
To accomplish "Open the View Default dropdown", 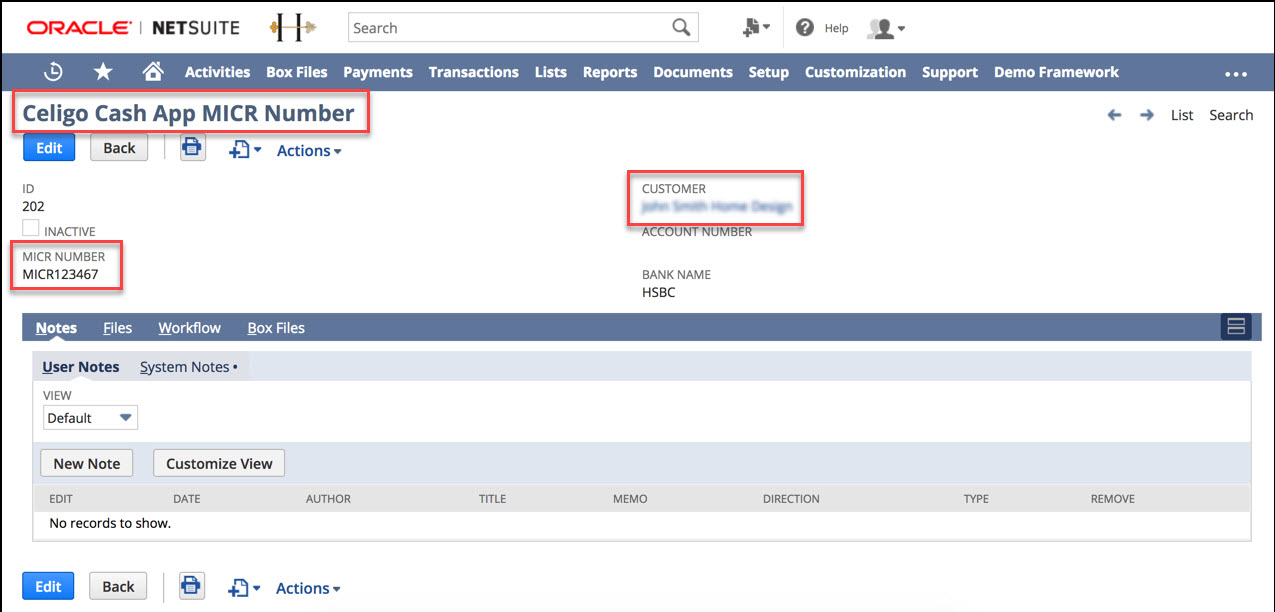I will coord(90,418).
